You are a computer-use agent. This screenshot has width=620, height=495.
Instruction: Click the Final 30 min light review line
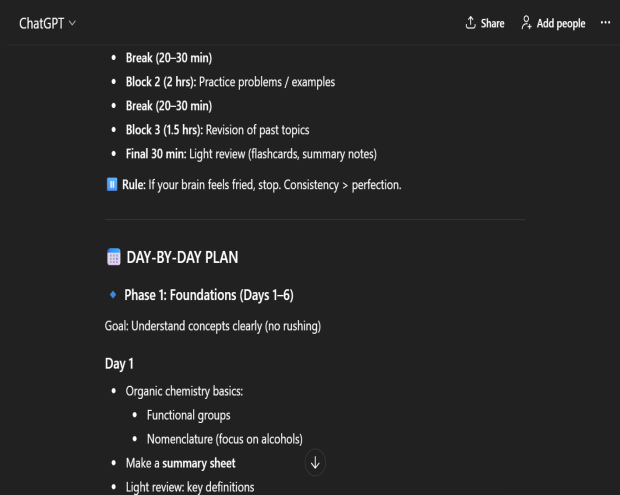coord(240,153)
